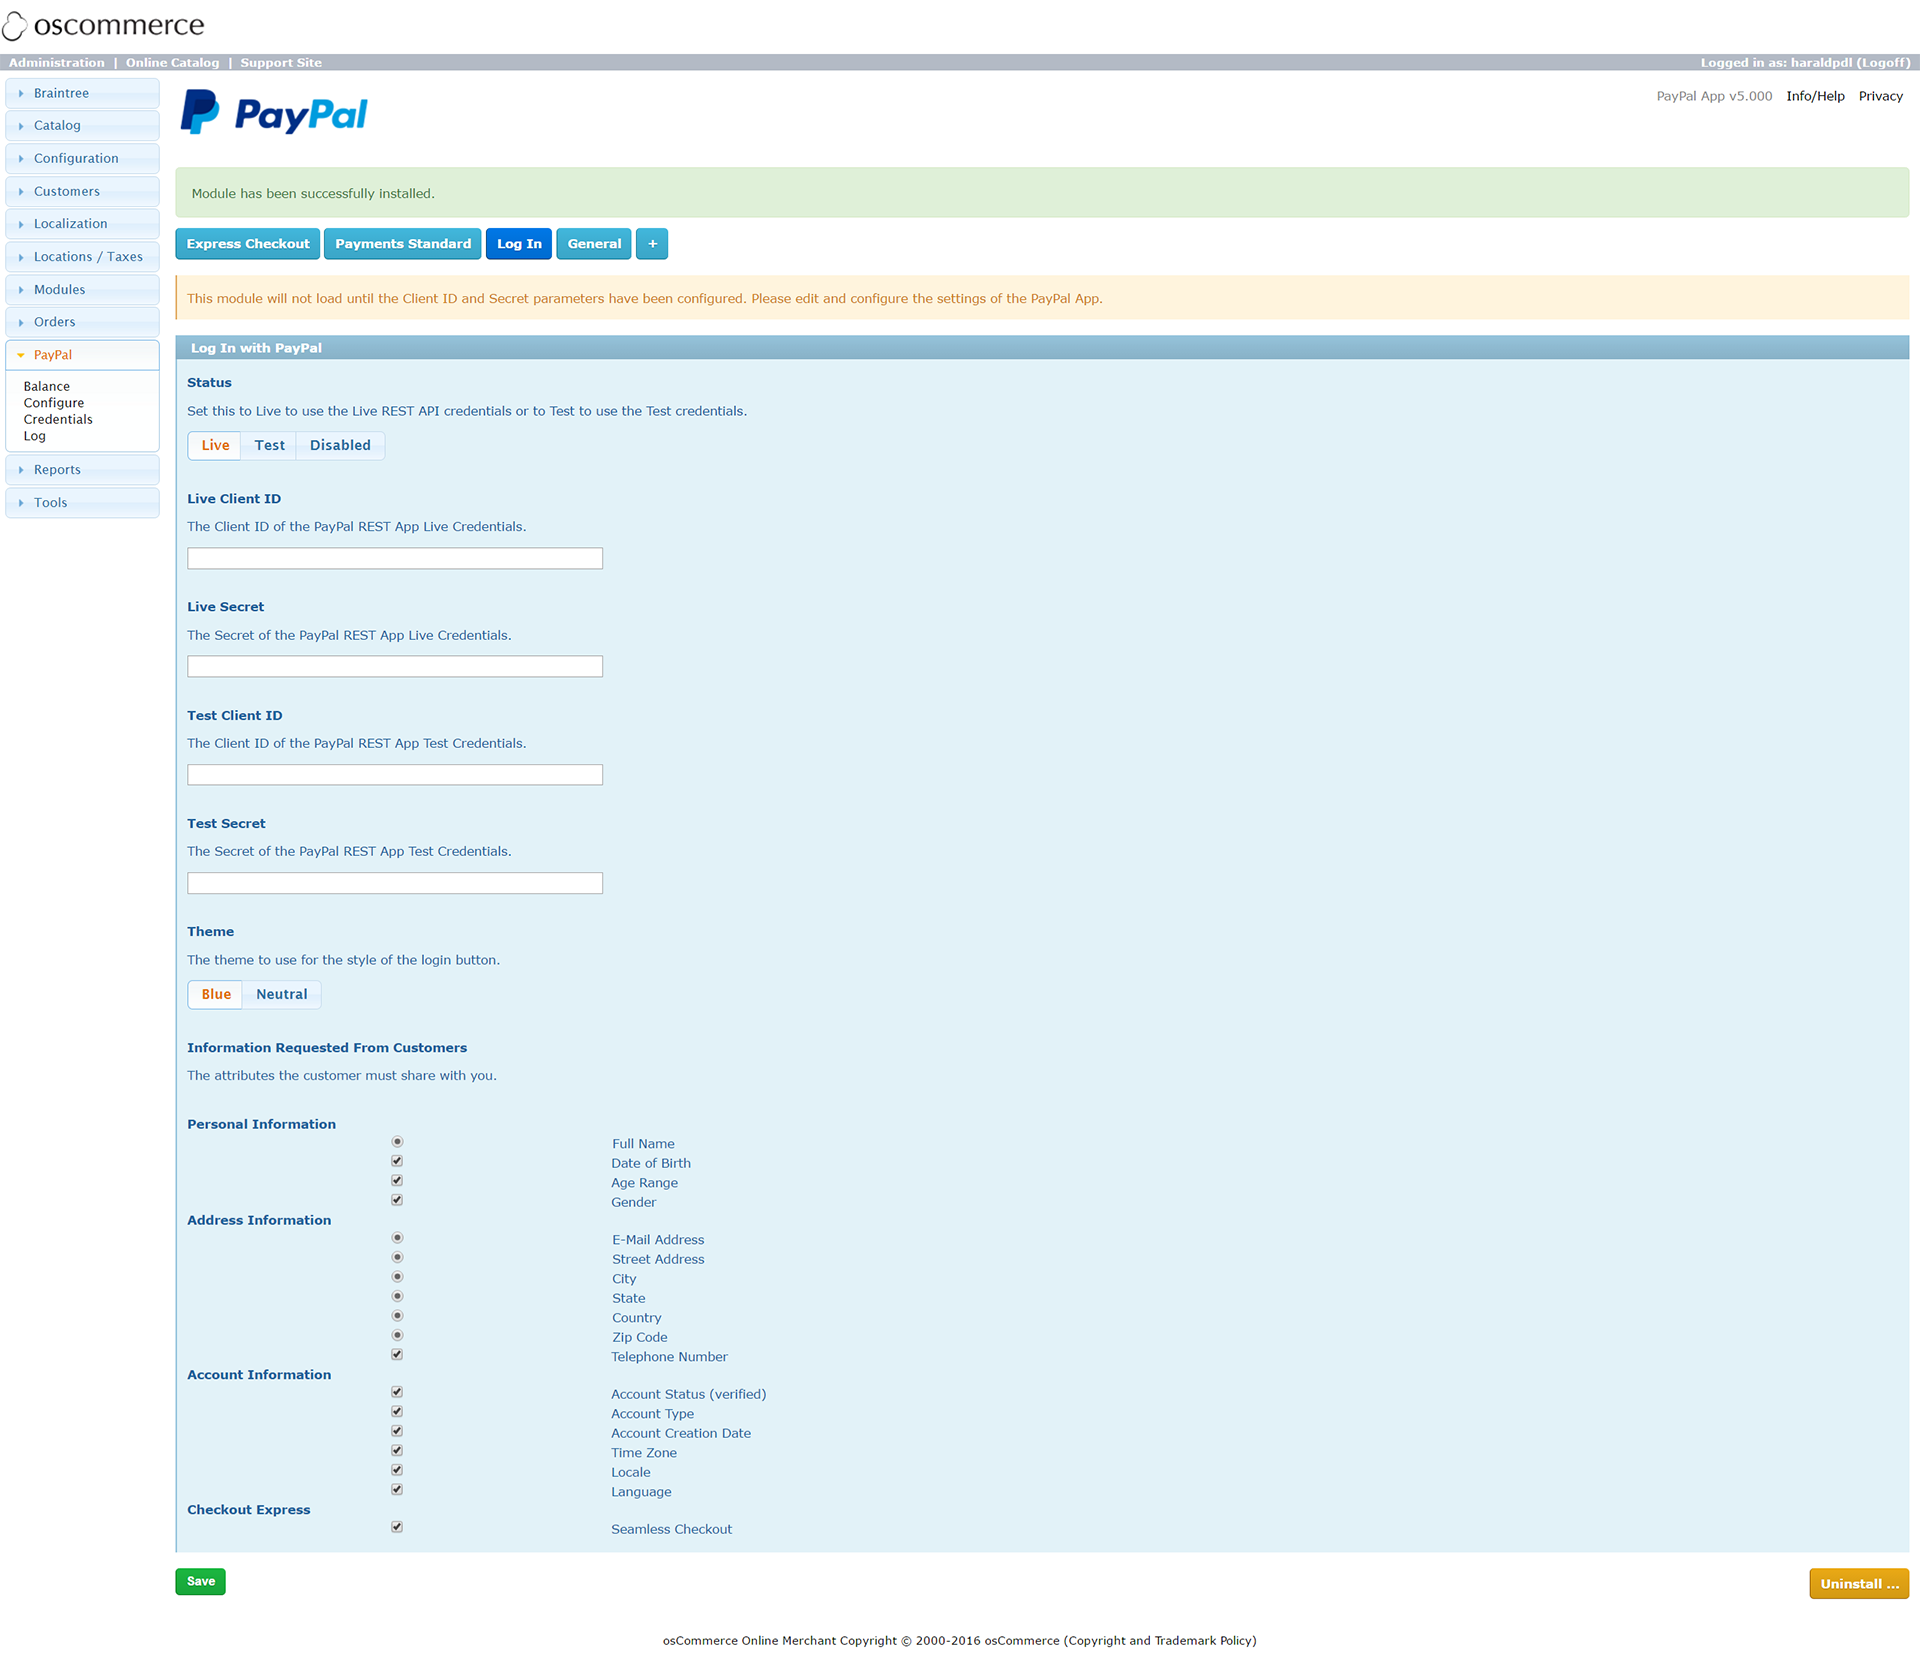Click the PayPal logo image
The image size is (1920, 1662).
pyautogui.click(x=274, y=113)
